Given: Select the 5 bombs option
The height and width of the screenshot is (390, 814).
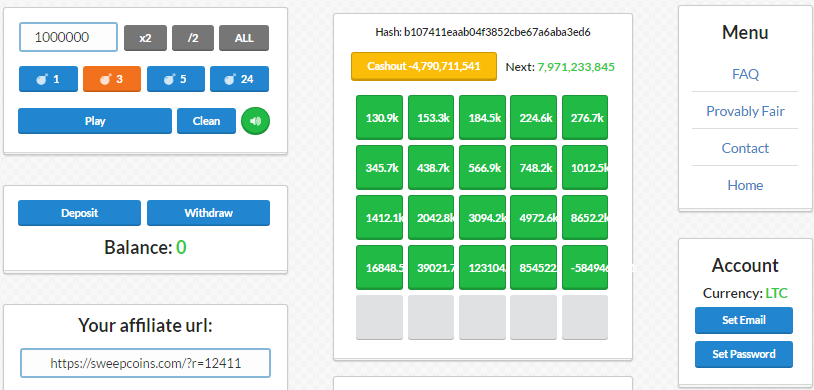Looking at the screenshot, I should tap(176, 79).
